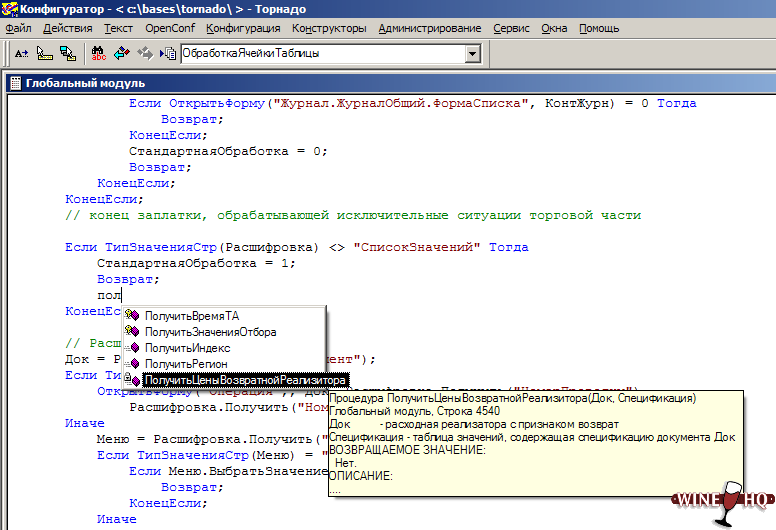The width and height of the screenshot is (776, 530).
Task: Open the Конструкторы menu
Action: pos(329,28)
